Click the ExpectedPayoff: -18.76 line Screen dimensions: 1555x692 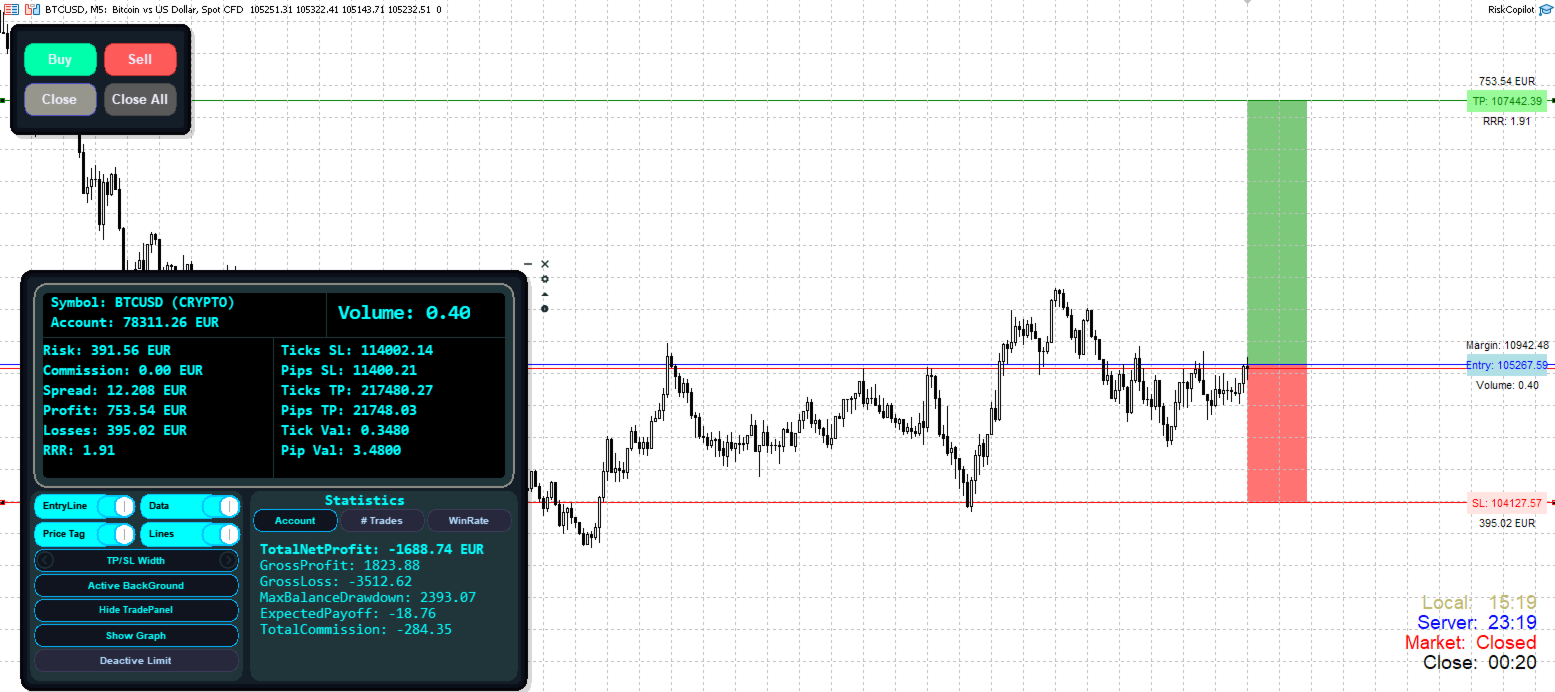point(348,613)
